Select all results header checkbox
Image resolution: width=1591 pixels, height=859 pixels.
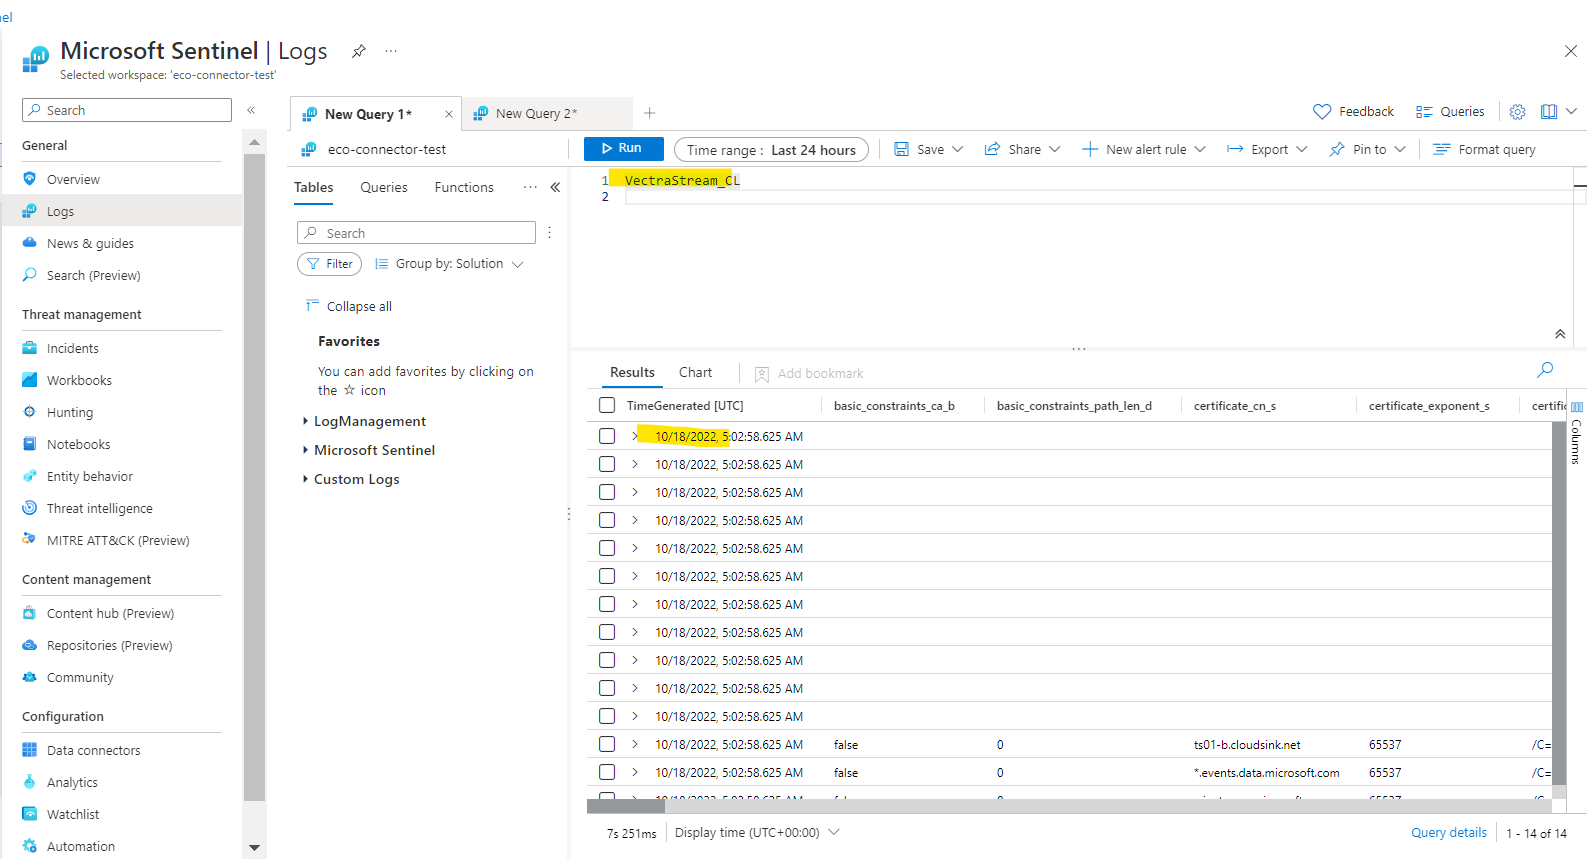coord(607,405)
